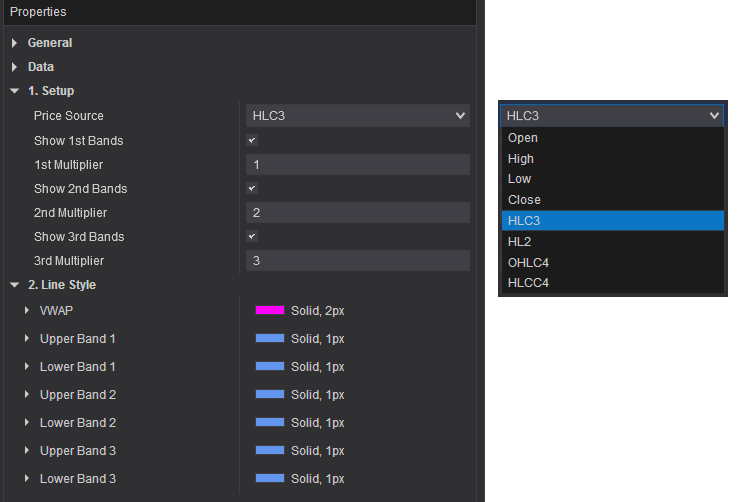Disable Show 3rd Bands checkbox
Viewport: 738px width, 502px height.
tap(252, 237)
